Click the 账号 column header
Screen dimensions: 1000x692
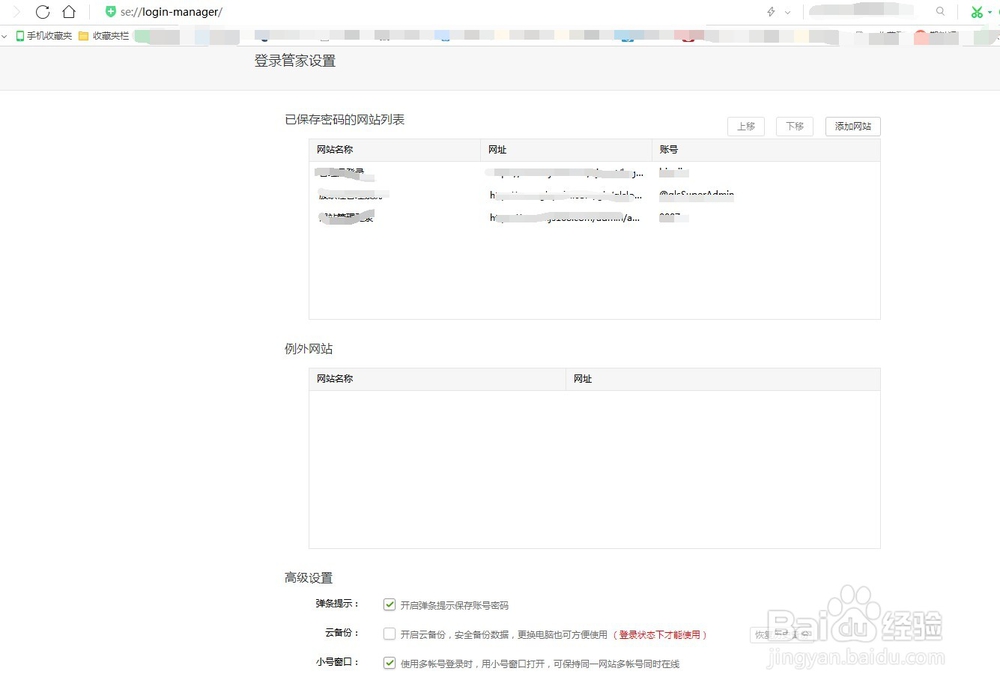pos(668,149)
